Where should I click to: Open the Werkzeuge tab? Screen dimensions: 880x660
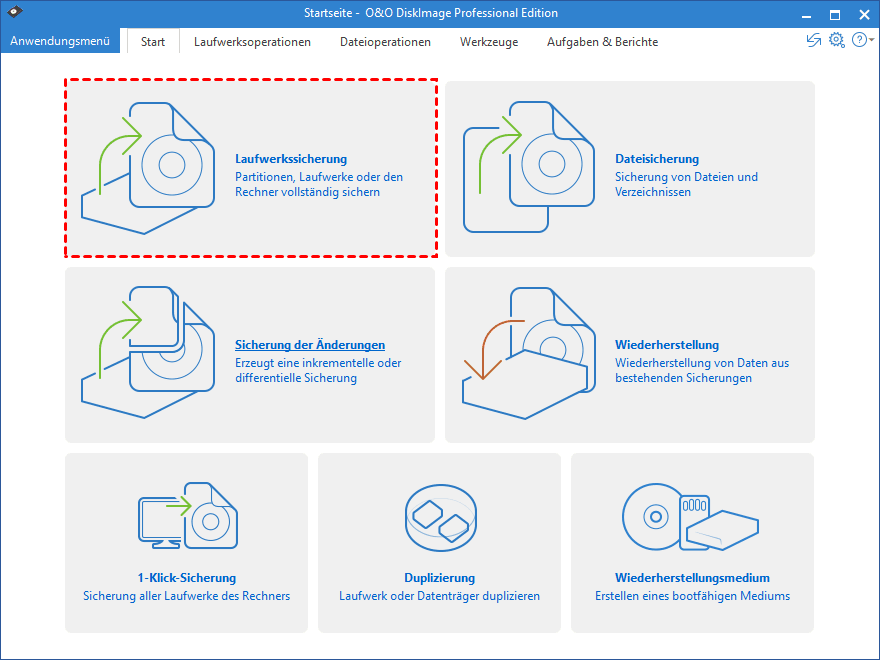tap(489, 42)
